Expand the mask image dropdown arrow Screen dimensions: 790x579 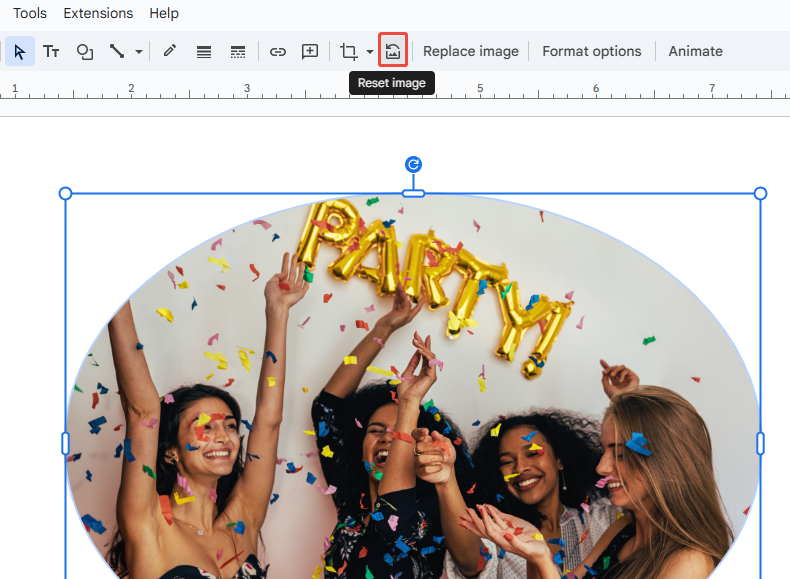coord(370,51)
